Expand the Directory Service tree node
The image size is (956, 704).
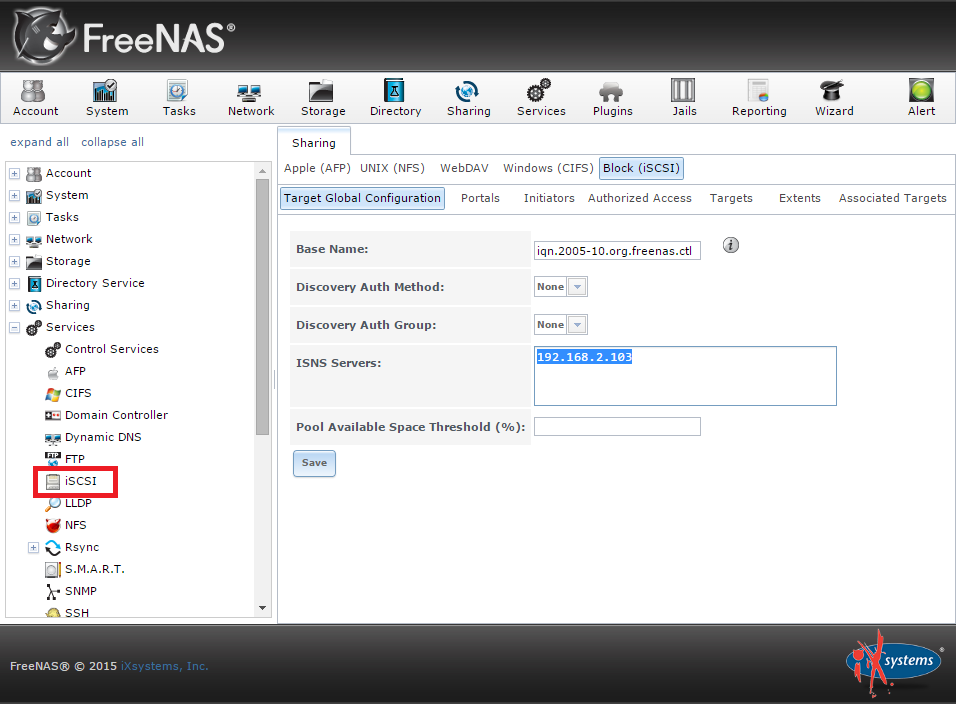(15, 283)
